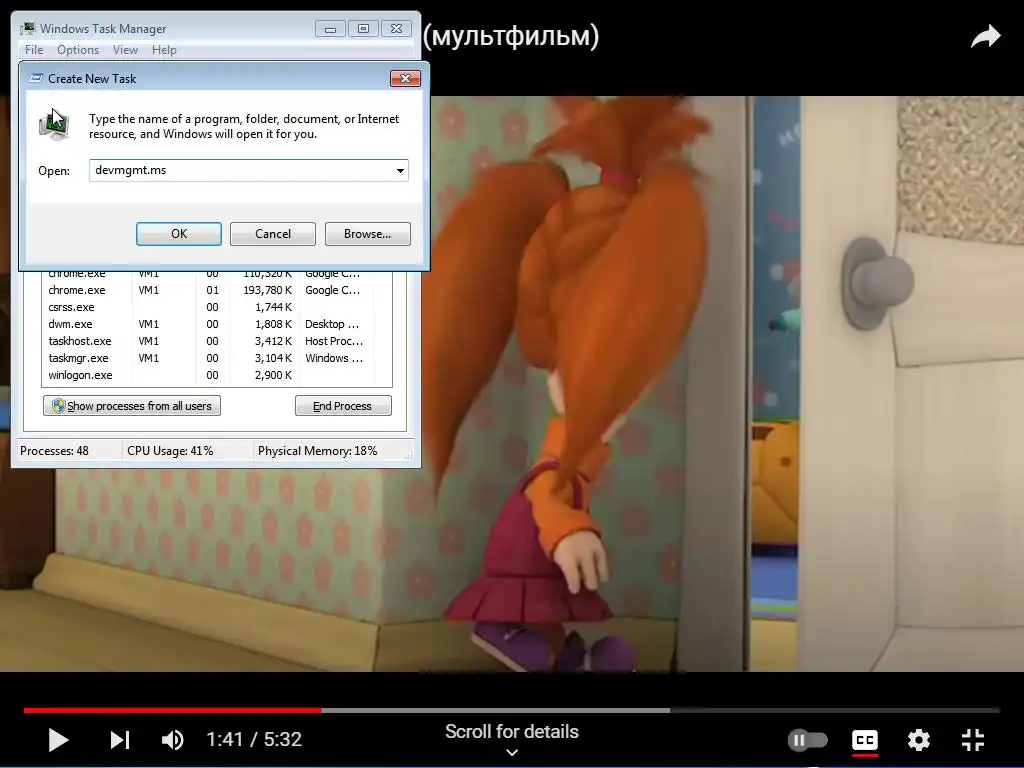
Task: Click the Physical Memory: 18% status text
Action: tap(317, 451)
